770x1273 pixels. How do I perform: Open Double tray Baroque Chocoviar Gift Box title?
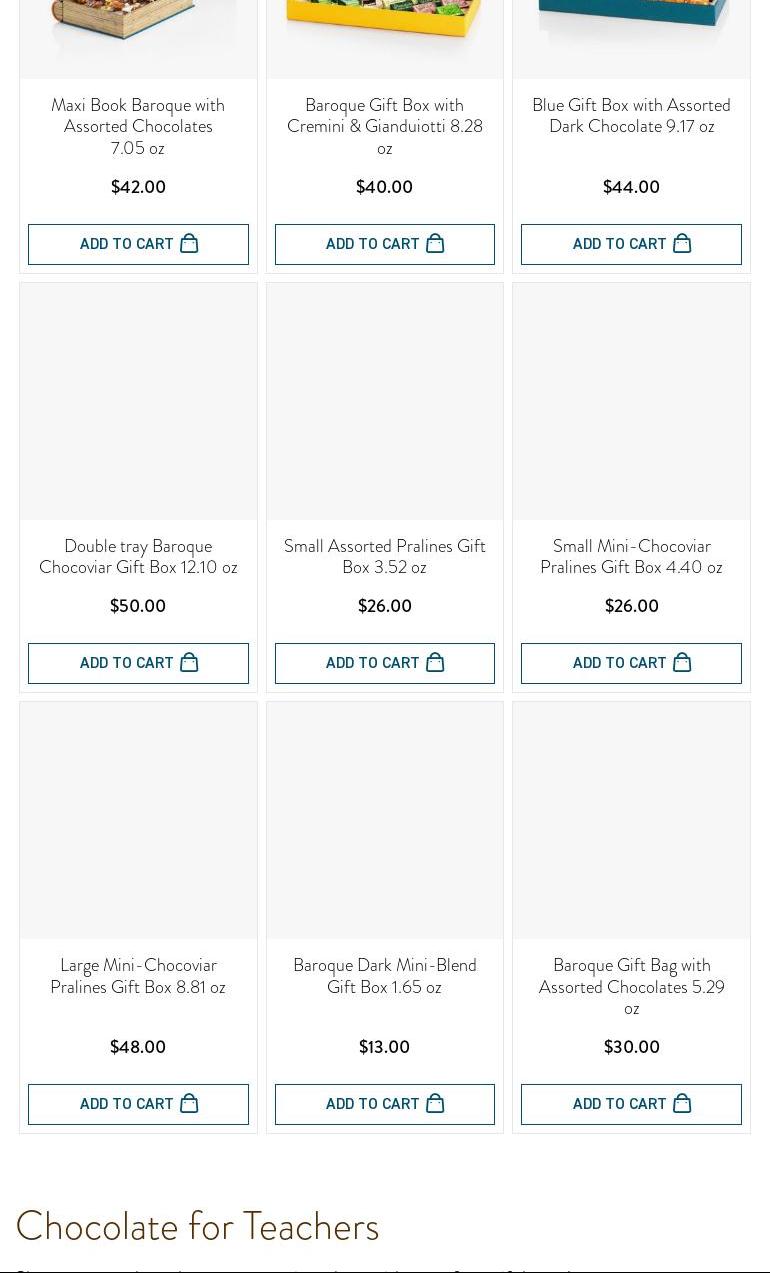coord(138,557)
